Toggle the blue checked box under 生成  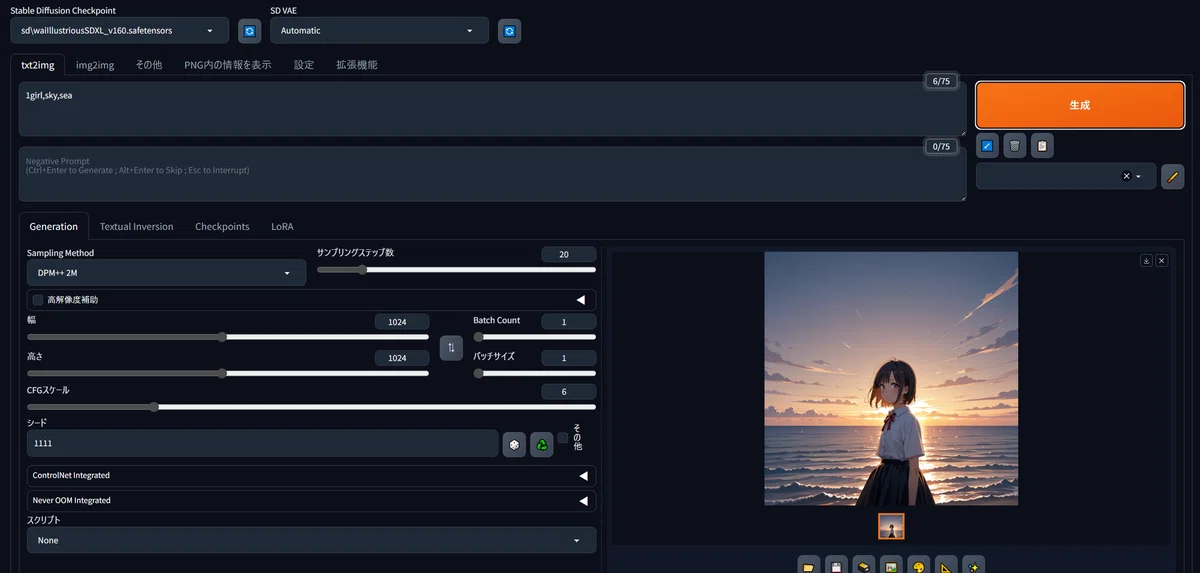(x=987, y=146)
